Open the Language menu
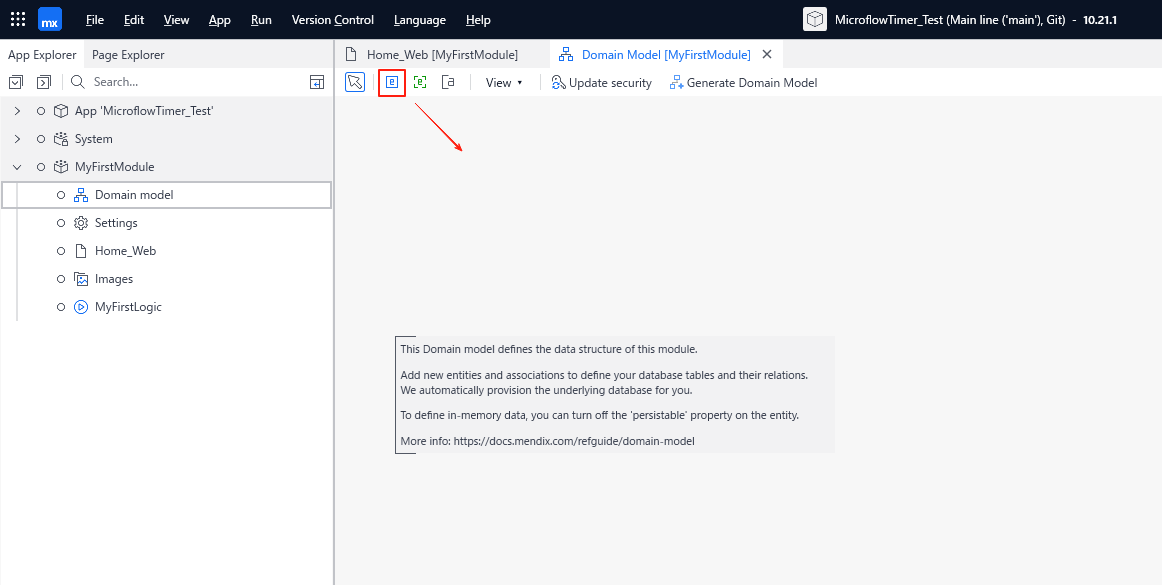 420,20
